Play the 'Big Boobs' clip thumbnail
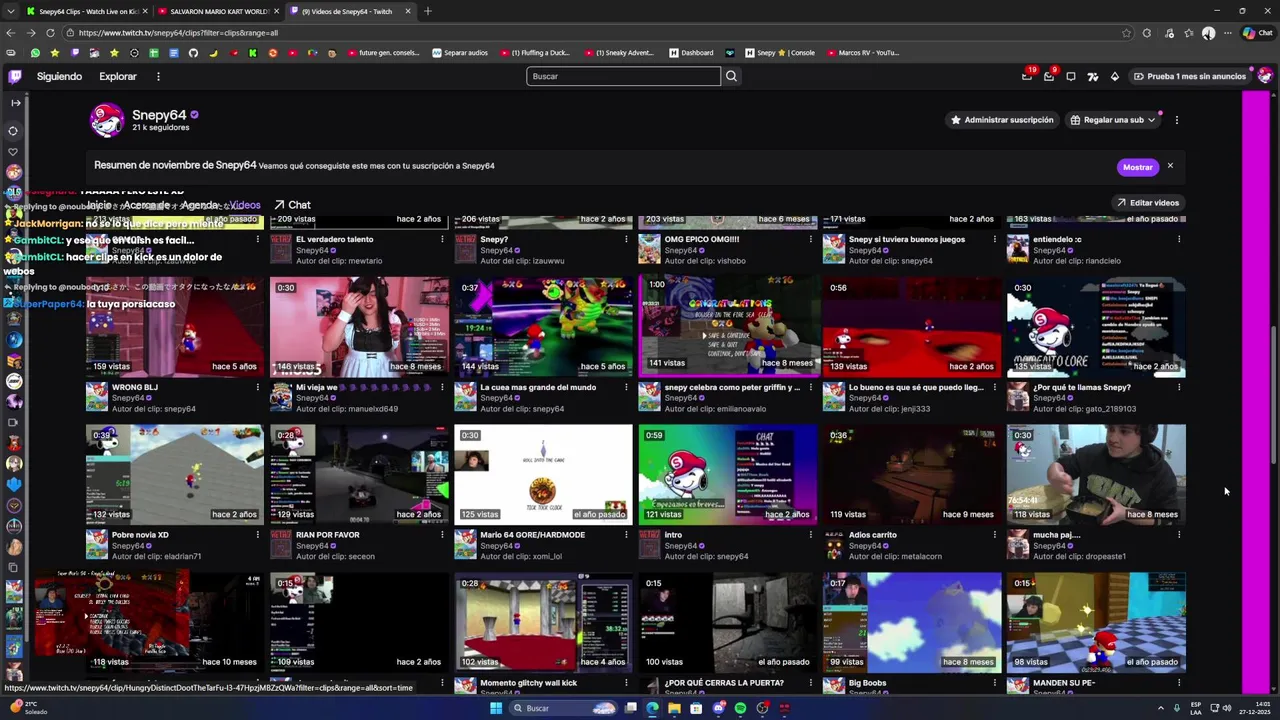The width and height of the screenshot is (1280, 720). (x=912, y=622)
